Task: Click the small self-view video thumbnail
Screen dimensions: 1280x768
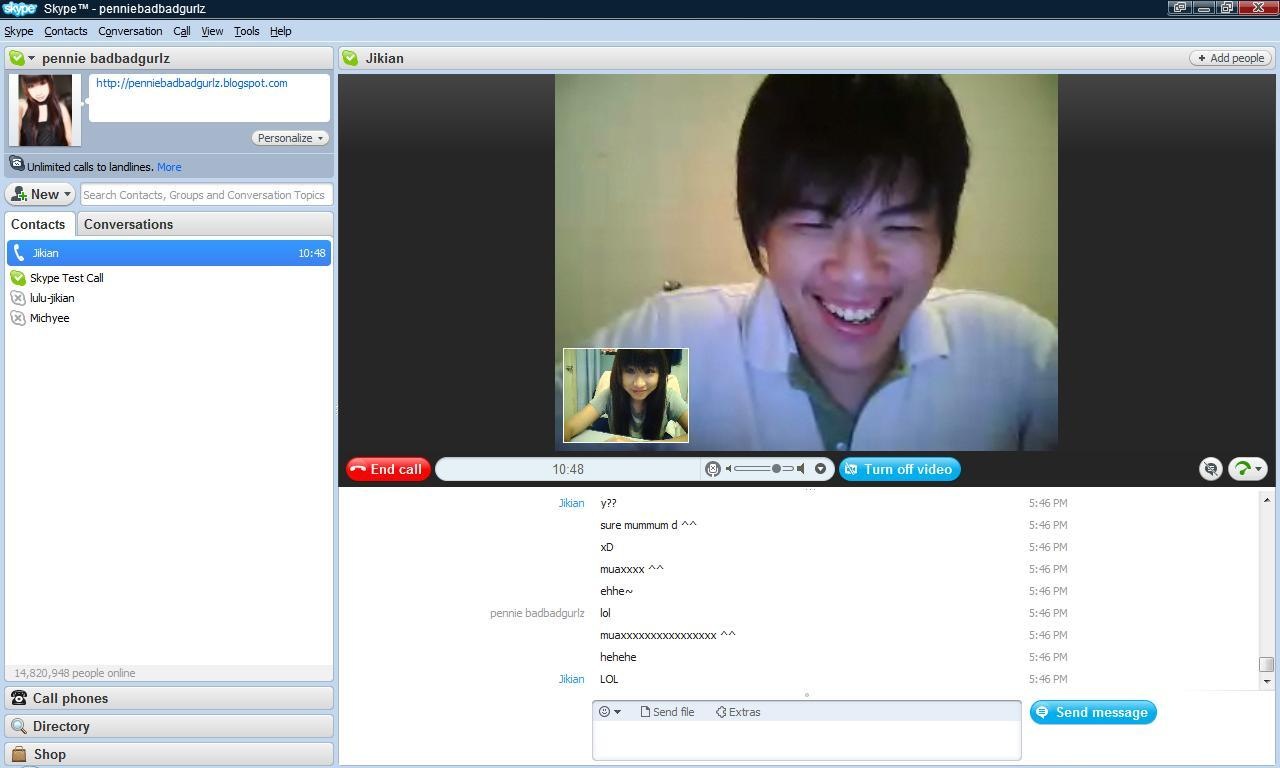Action: click(x=626, y=395)
